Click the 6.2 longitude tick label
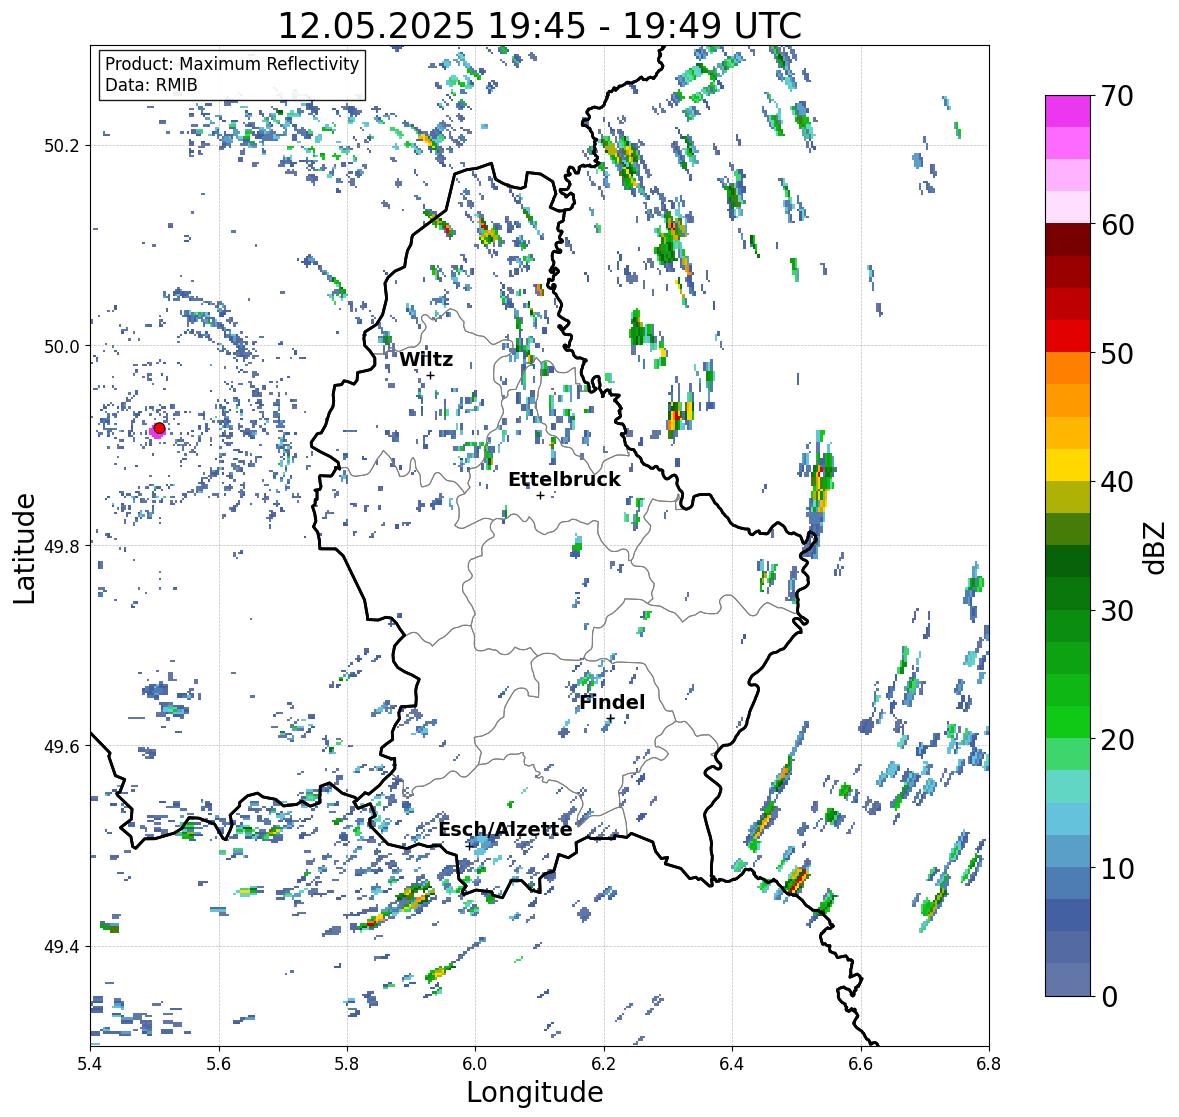 [x=604, y=1063]
